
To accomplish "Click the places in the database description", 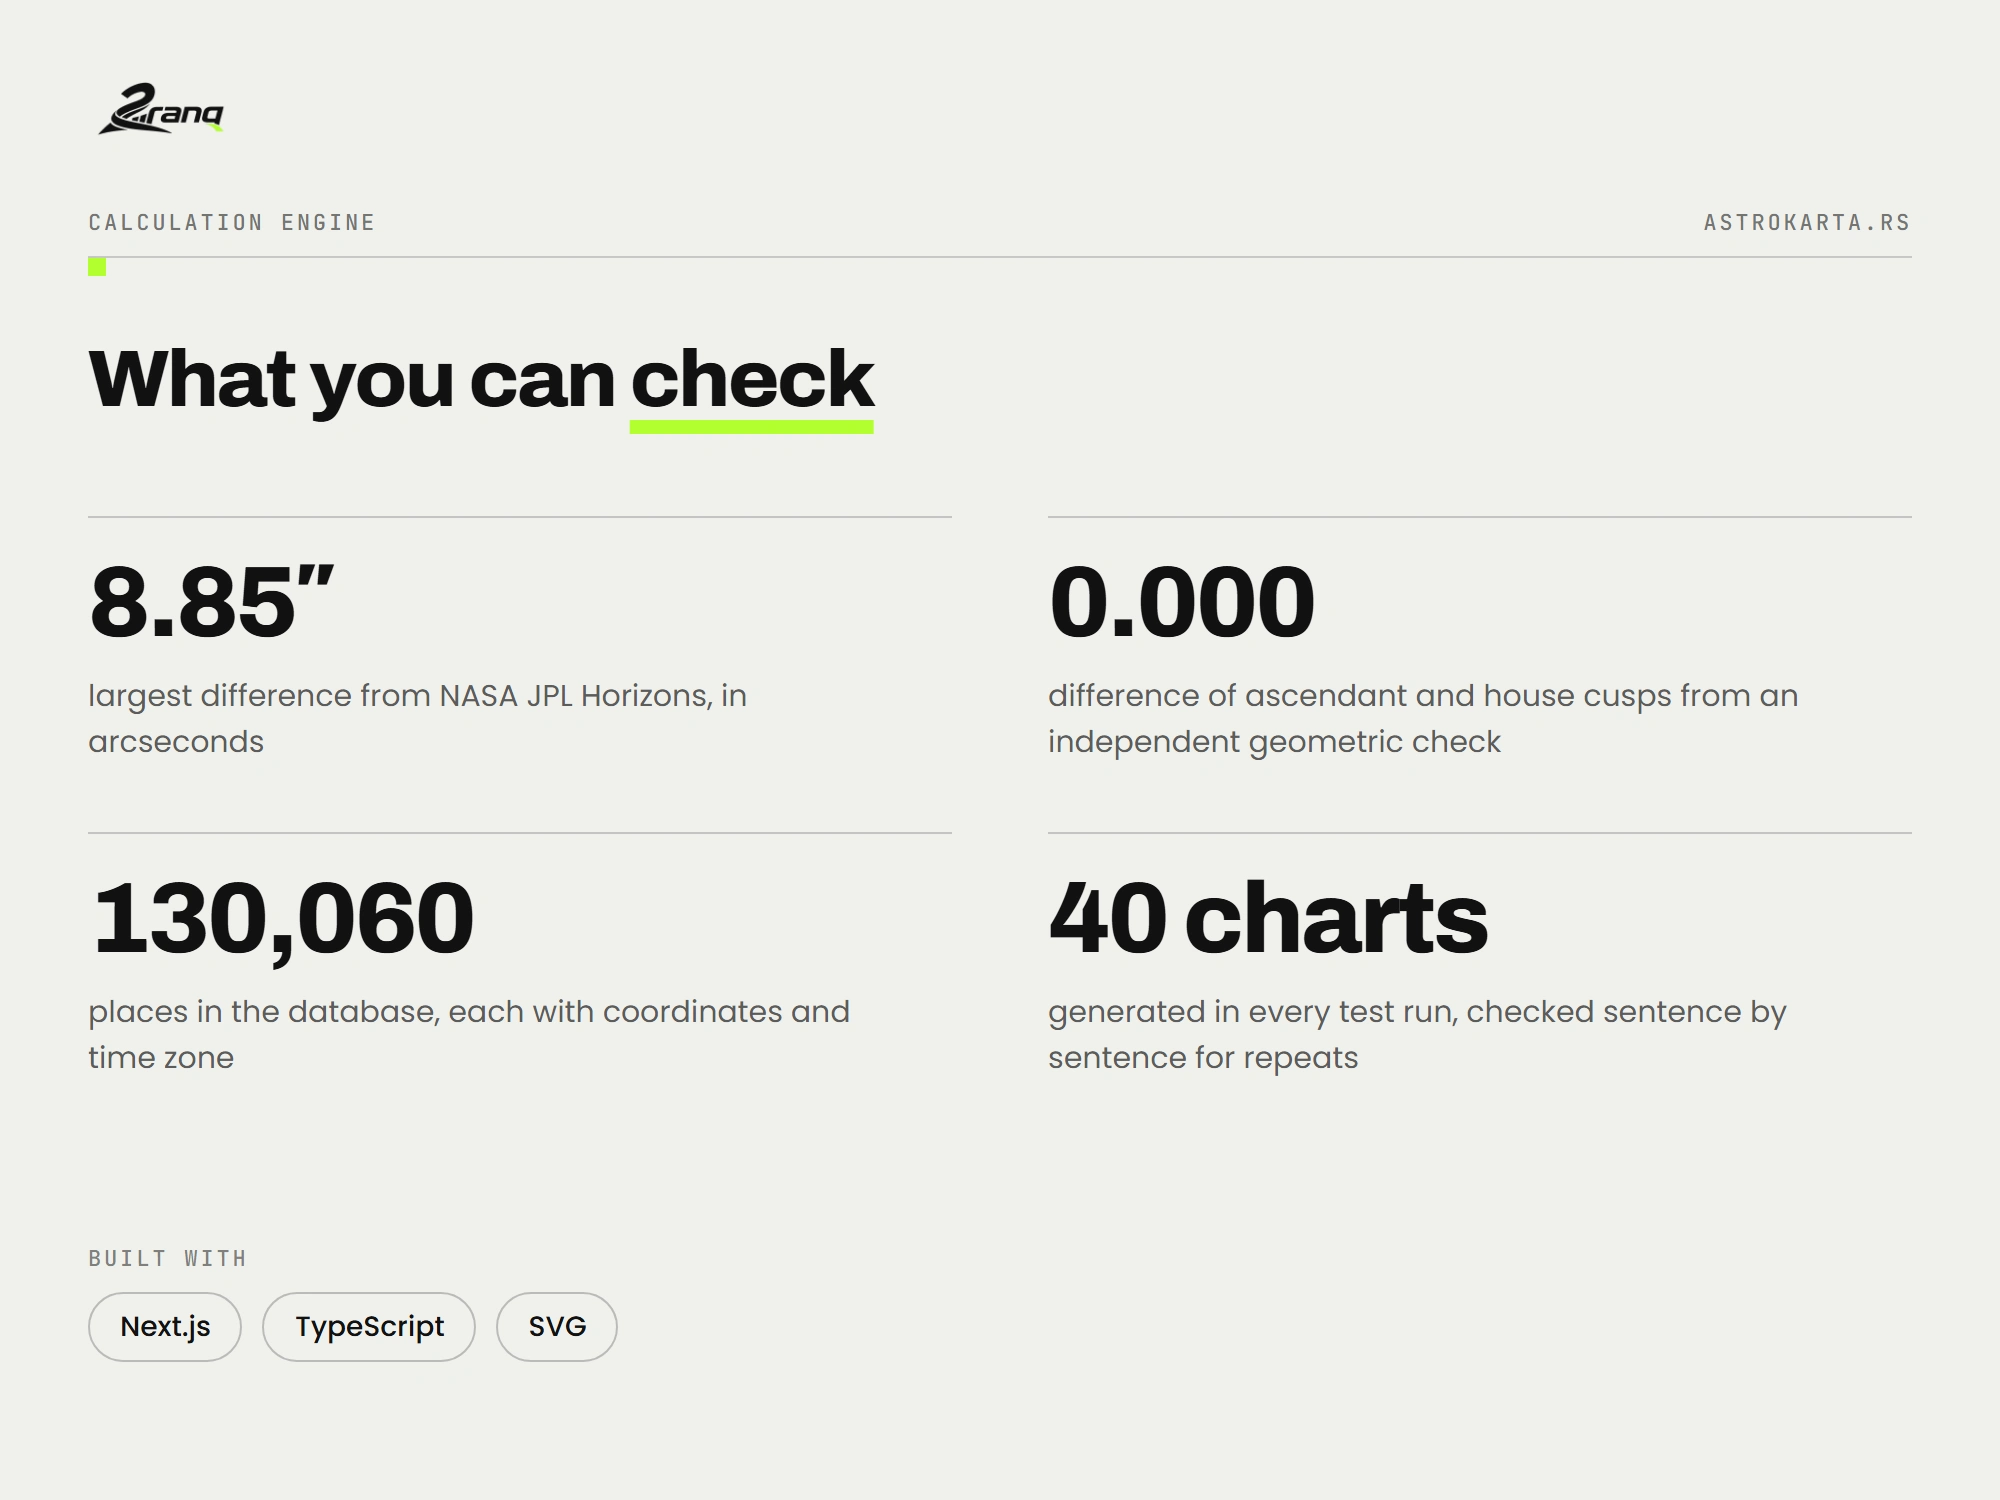I will (x=469, y=1034).
